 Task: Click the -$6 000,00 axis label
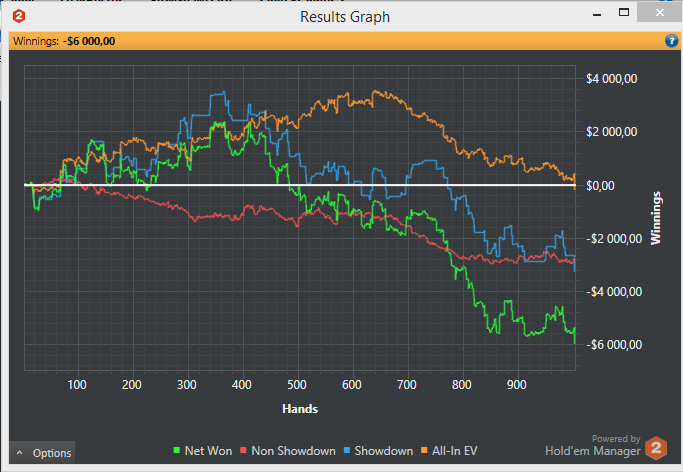pyautogui.click(x=614, y=345)
